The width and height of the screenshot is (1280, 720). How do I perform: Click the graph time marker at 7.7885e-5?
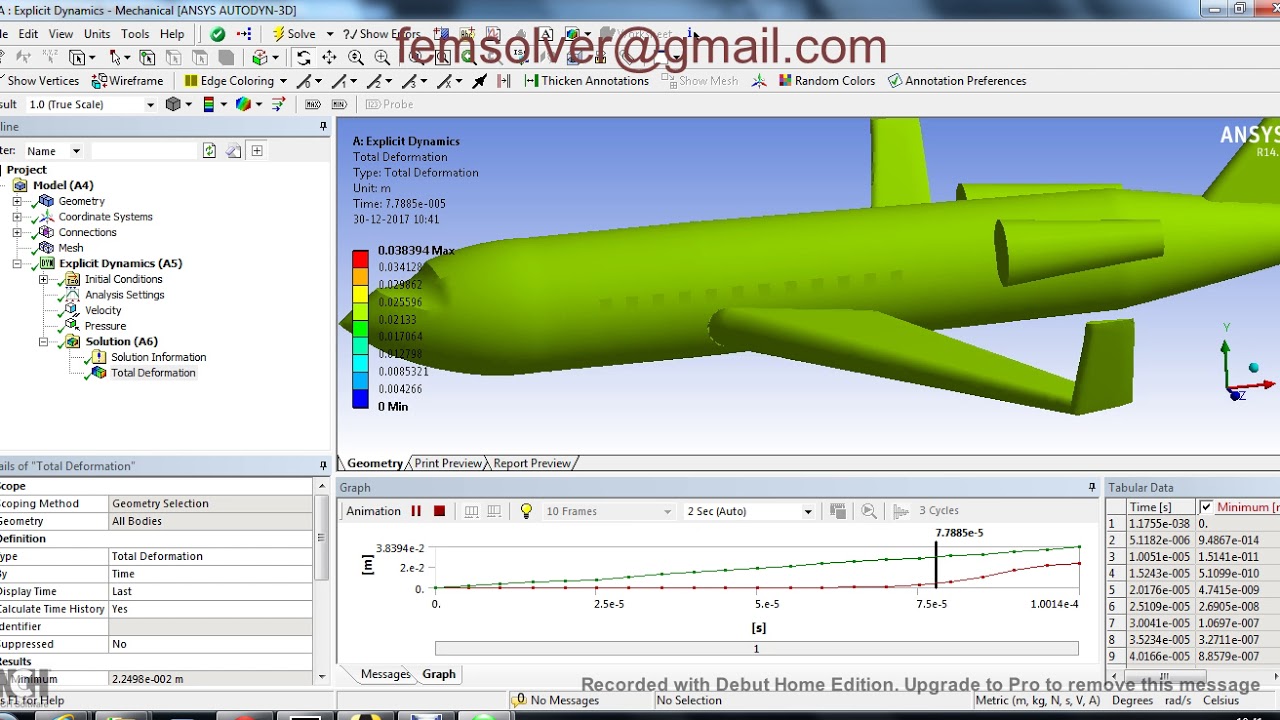point(936,565)
